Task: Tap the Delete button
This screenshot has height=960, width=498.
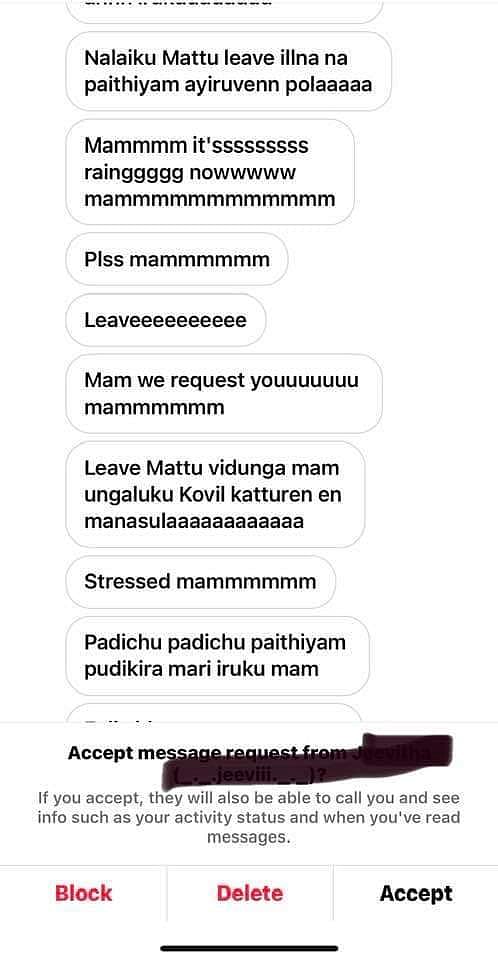Action: point(249,893)
